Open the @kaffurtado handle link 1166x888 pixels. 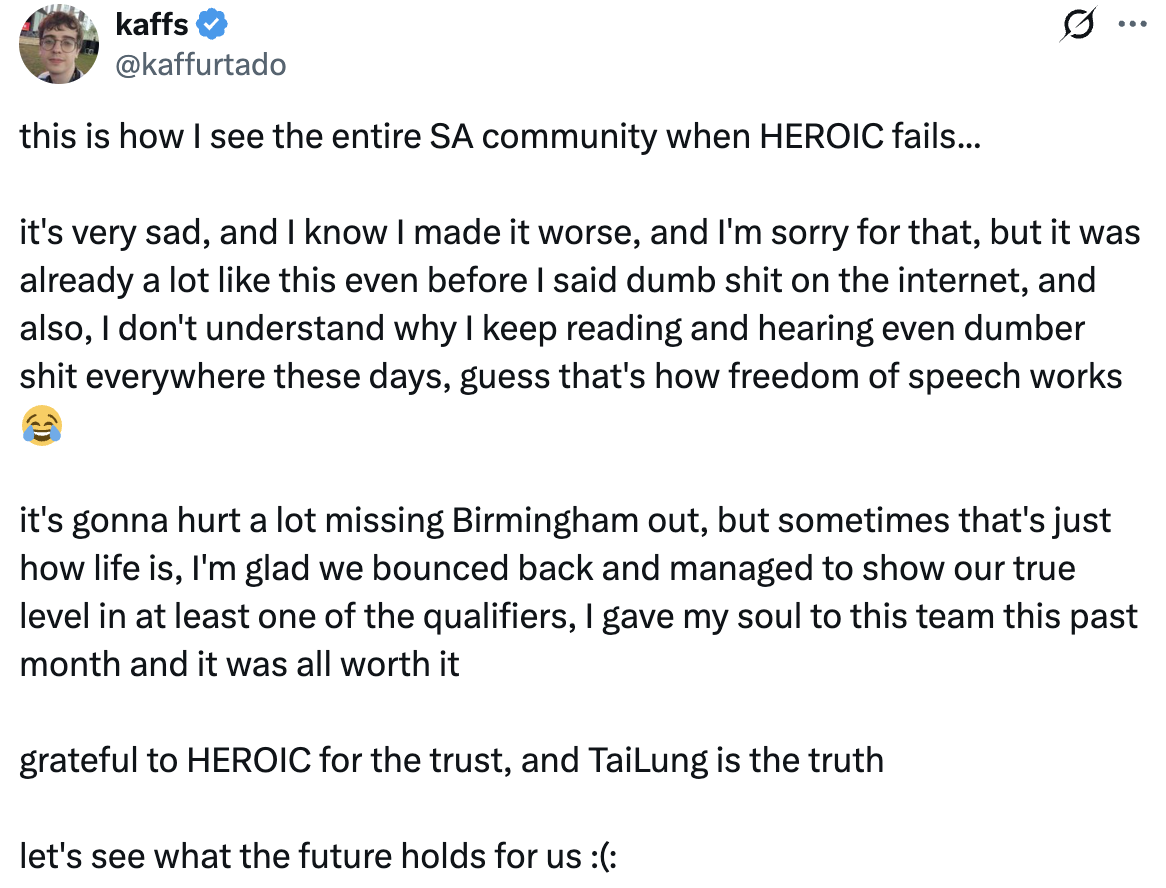pyautogui.click(x=201, y=65)
